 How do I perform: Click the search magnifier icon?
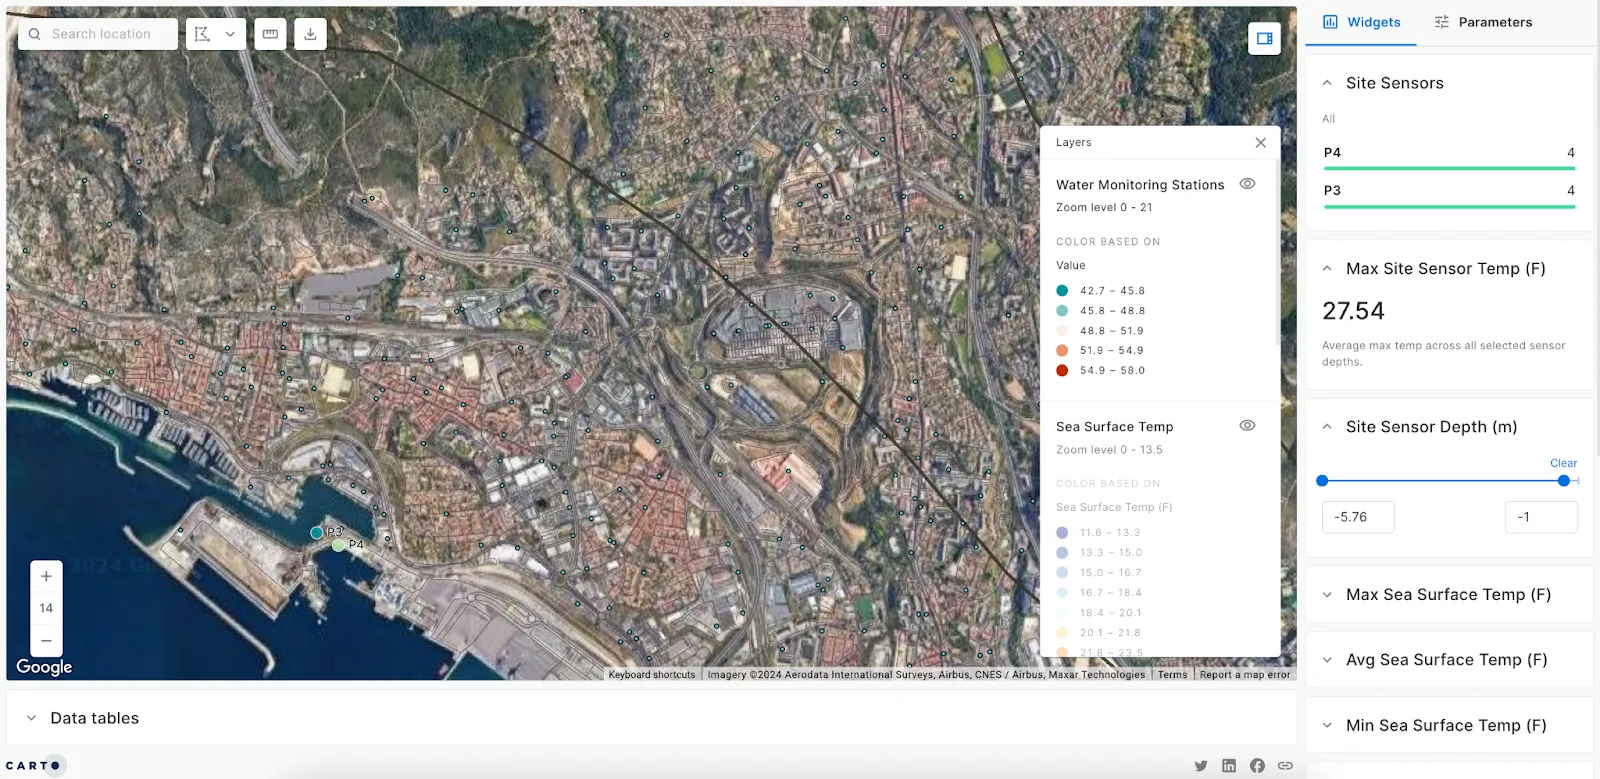pyautogui.click(x=34, y=34)
